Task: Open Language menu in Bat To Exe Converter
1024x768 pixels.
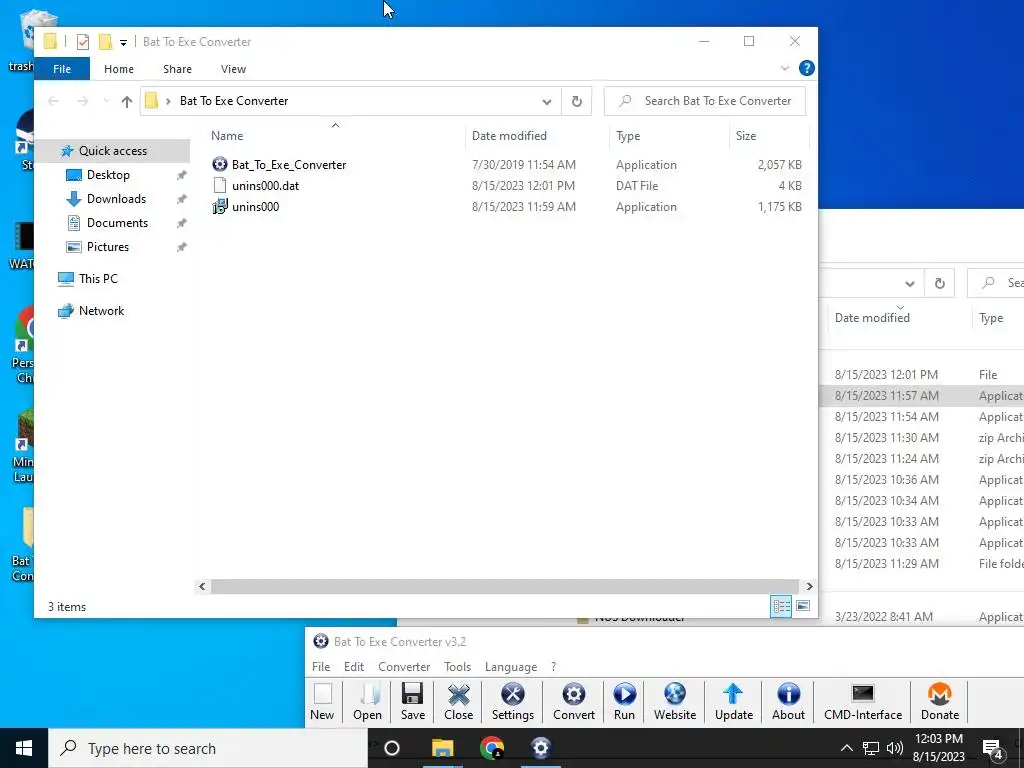Action: [511, 667]
